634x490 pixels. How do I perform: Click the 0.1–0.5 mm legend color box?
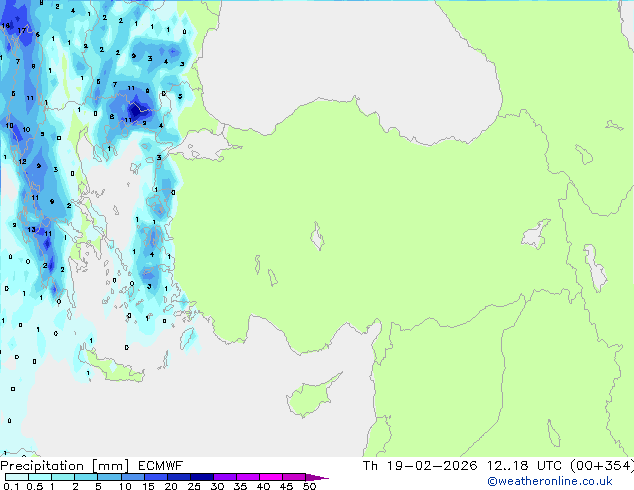tap(17, 477)
